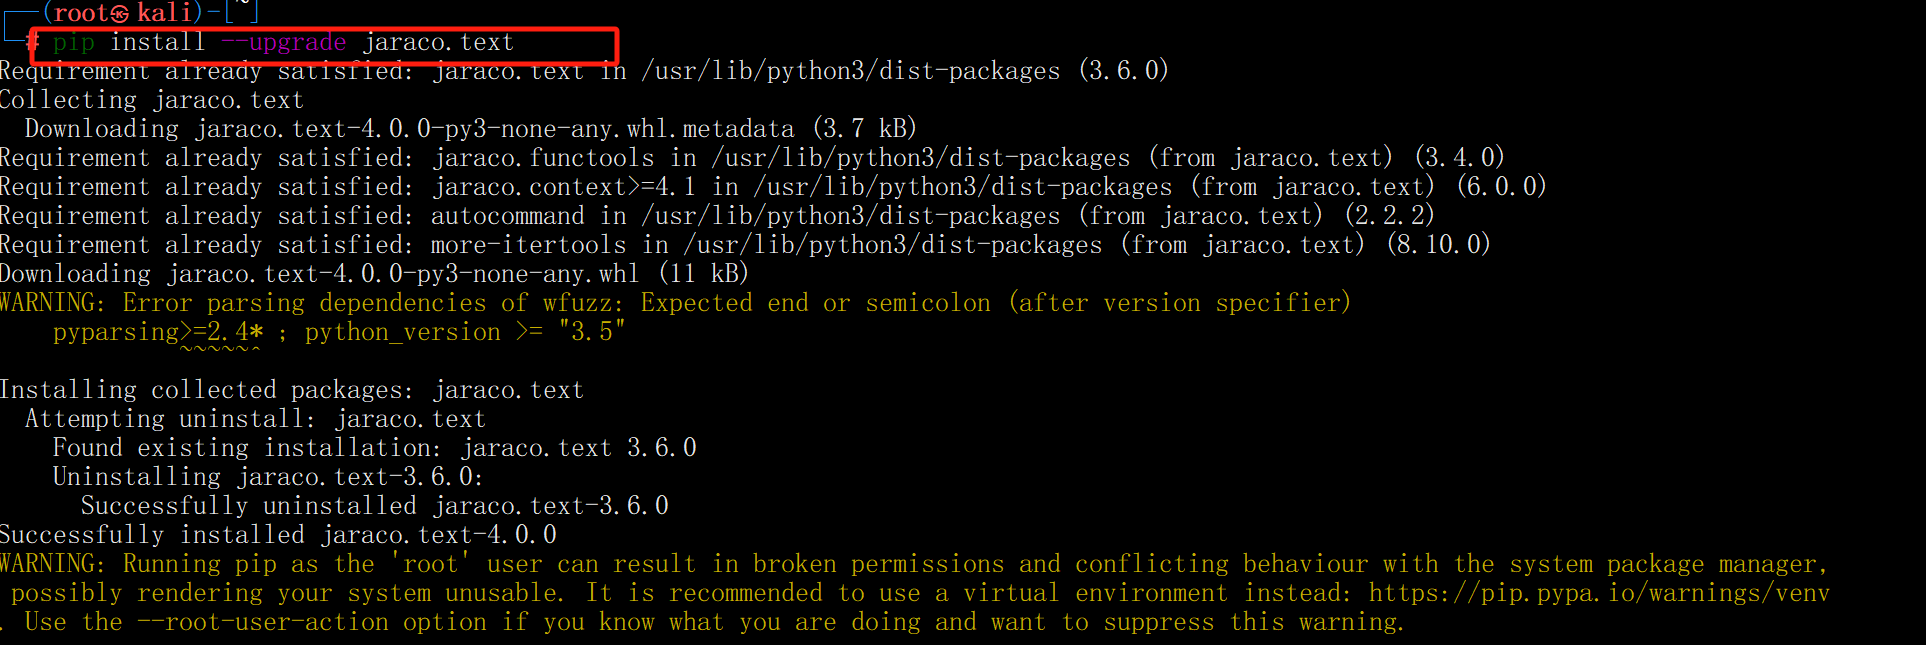Screen dimensions: 1926x645
Task: Click the 'autocommand' package name
Action: pyautogui.click(x=507, y=216)
